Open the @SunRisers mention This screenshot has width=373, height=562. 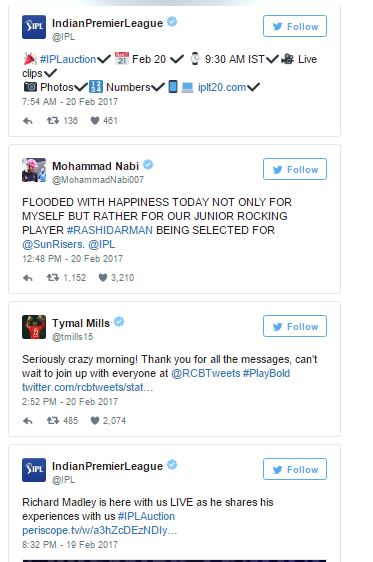click(x=53, y=244)
